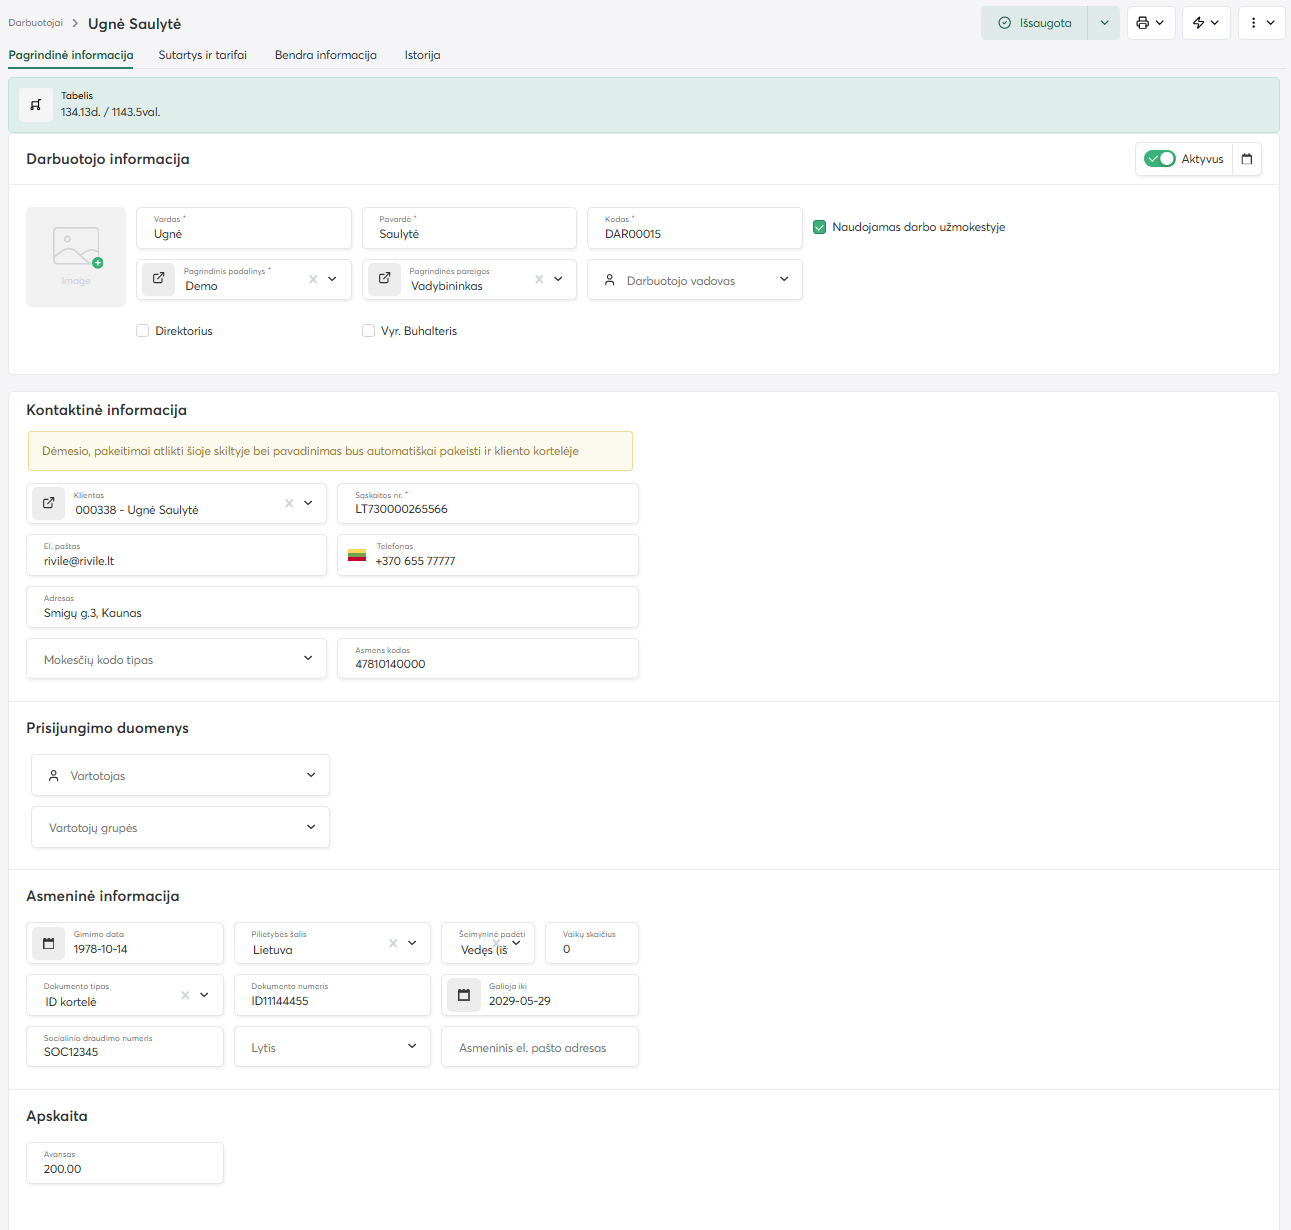This screenshot has height=1230, width=1291.
Task: Switch to the Sutartys ir tarifai tab
Action: point(202,55)
